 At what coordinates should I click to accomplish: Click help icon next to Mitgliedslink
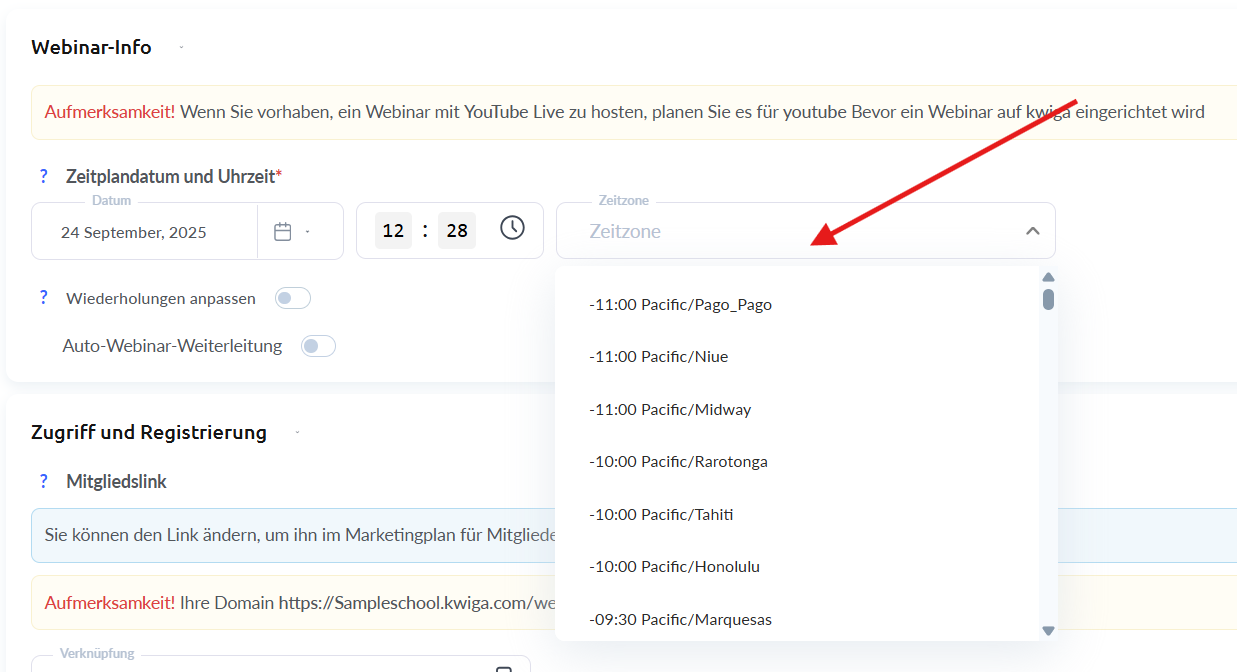(x=43, y=482)
